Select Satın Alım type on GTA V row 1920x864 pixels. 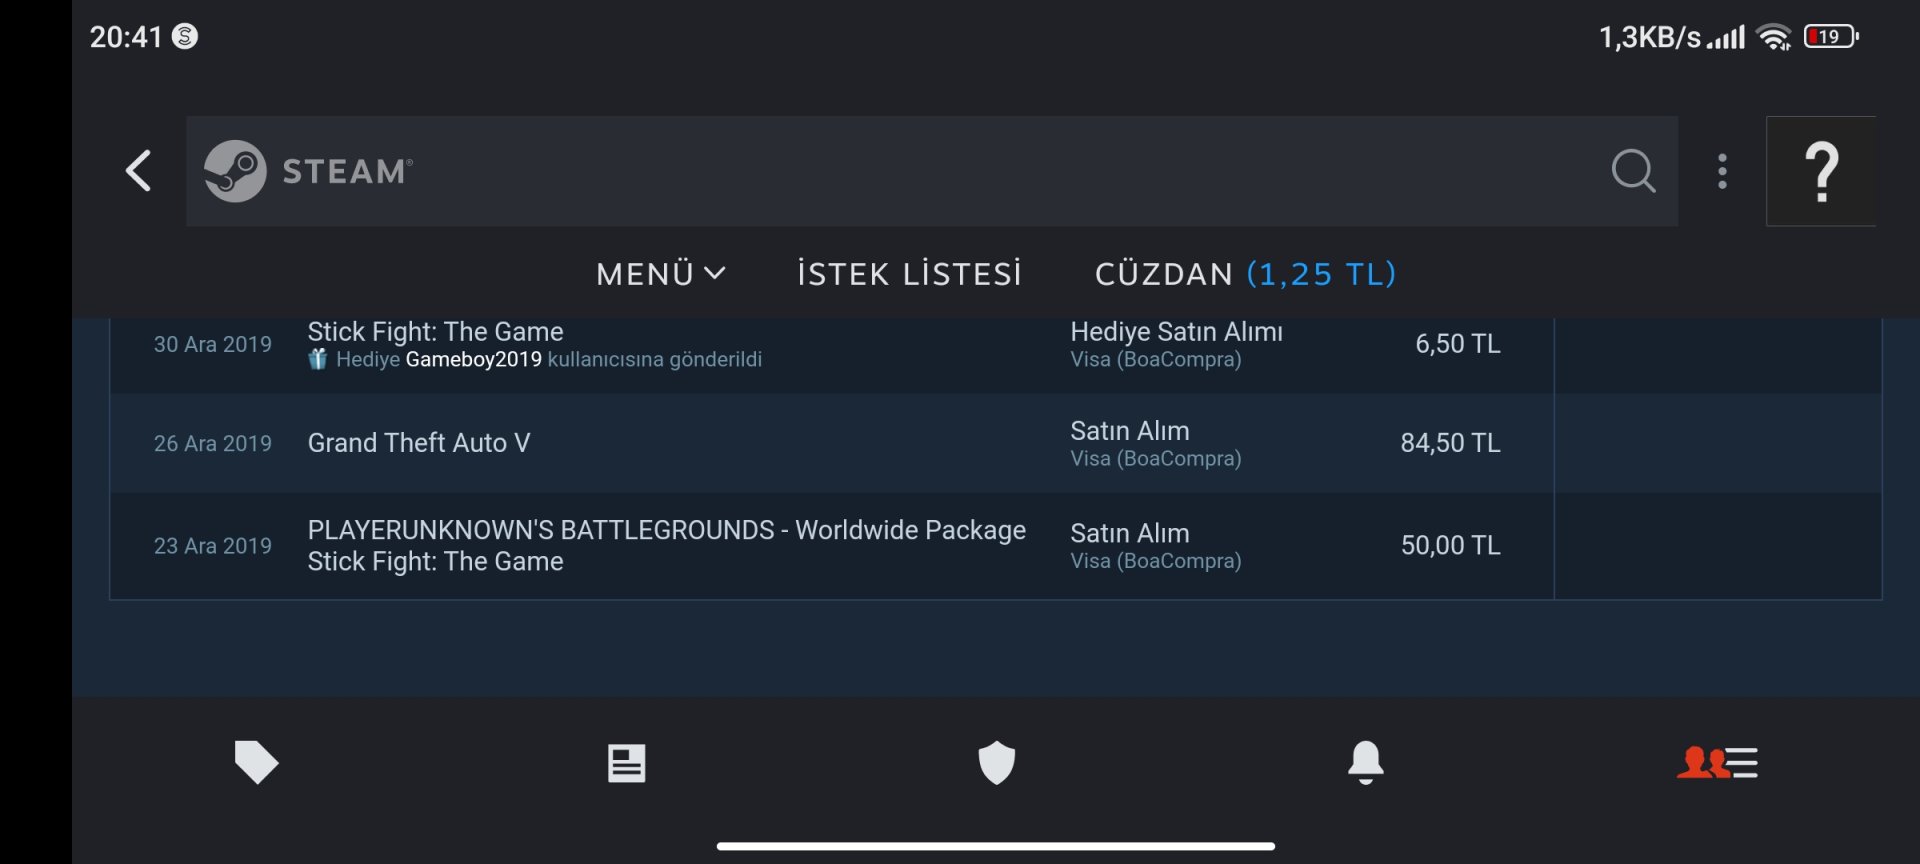(x=1130, y=430)
